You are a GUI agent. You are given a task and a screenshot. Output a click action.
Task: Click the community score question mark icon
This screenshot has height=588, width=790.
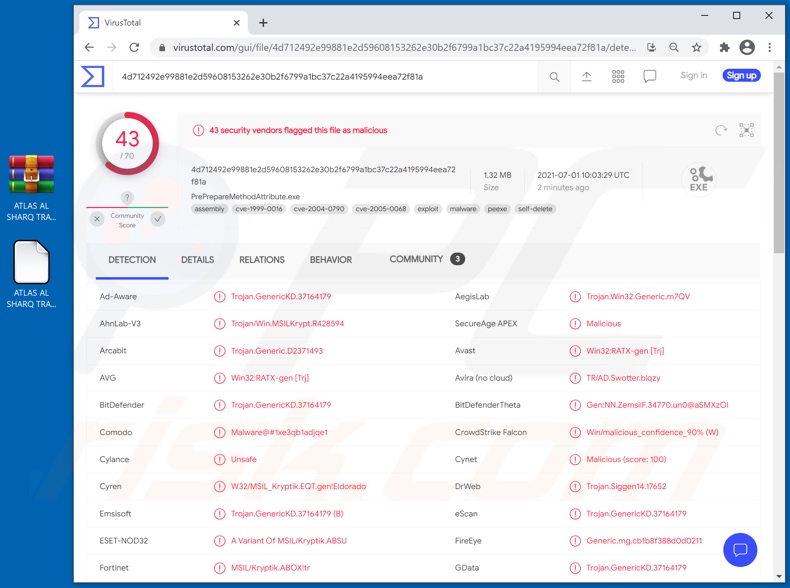click(127, 198)
